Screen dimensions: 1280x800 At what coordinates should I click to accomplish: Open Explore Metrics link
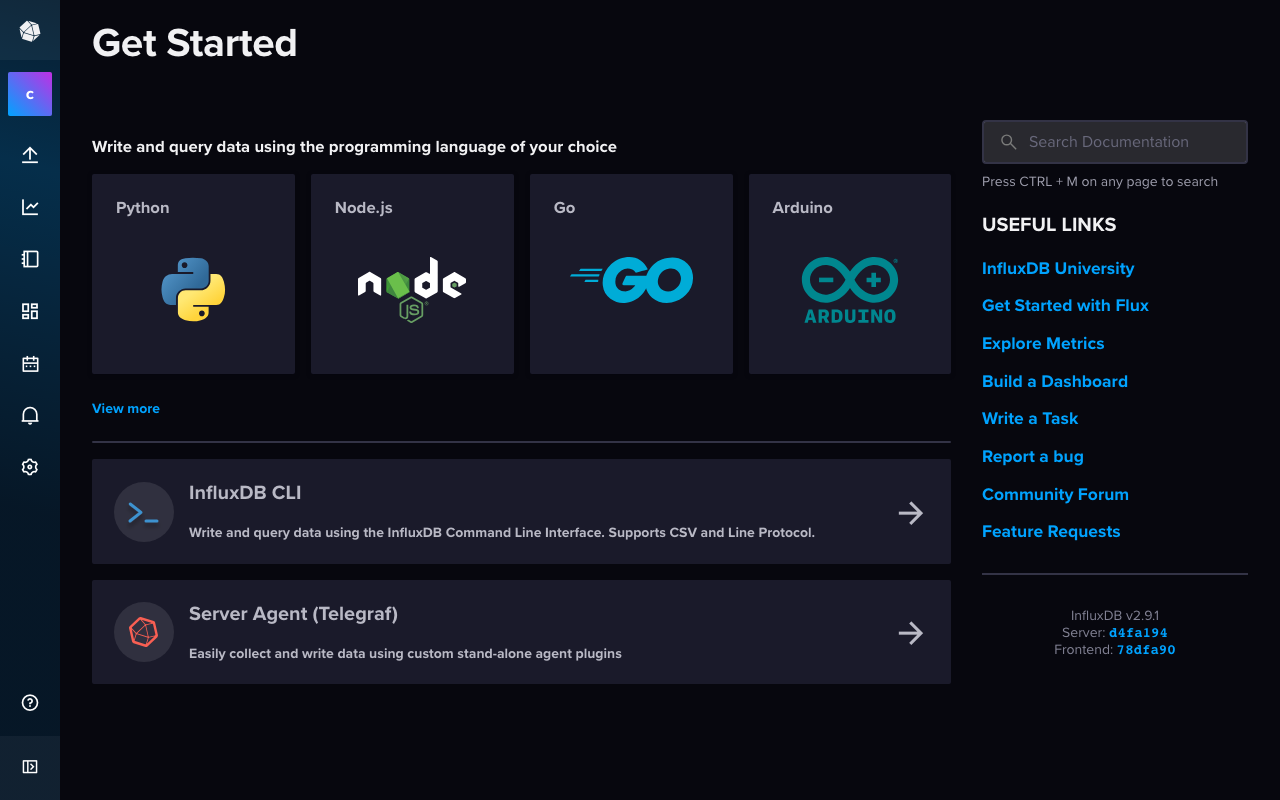click(x=1043, y=343)
